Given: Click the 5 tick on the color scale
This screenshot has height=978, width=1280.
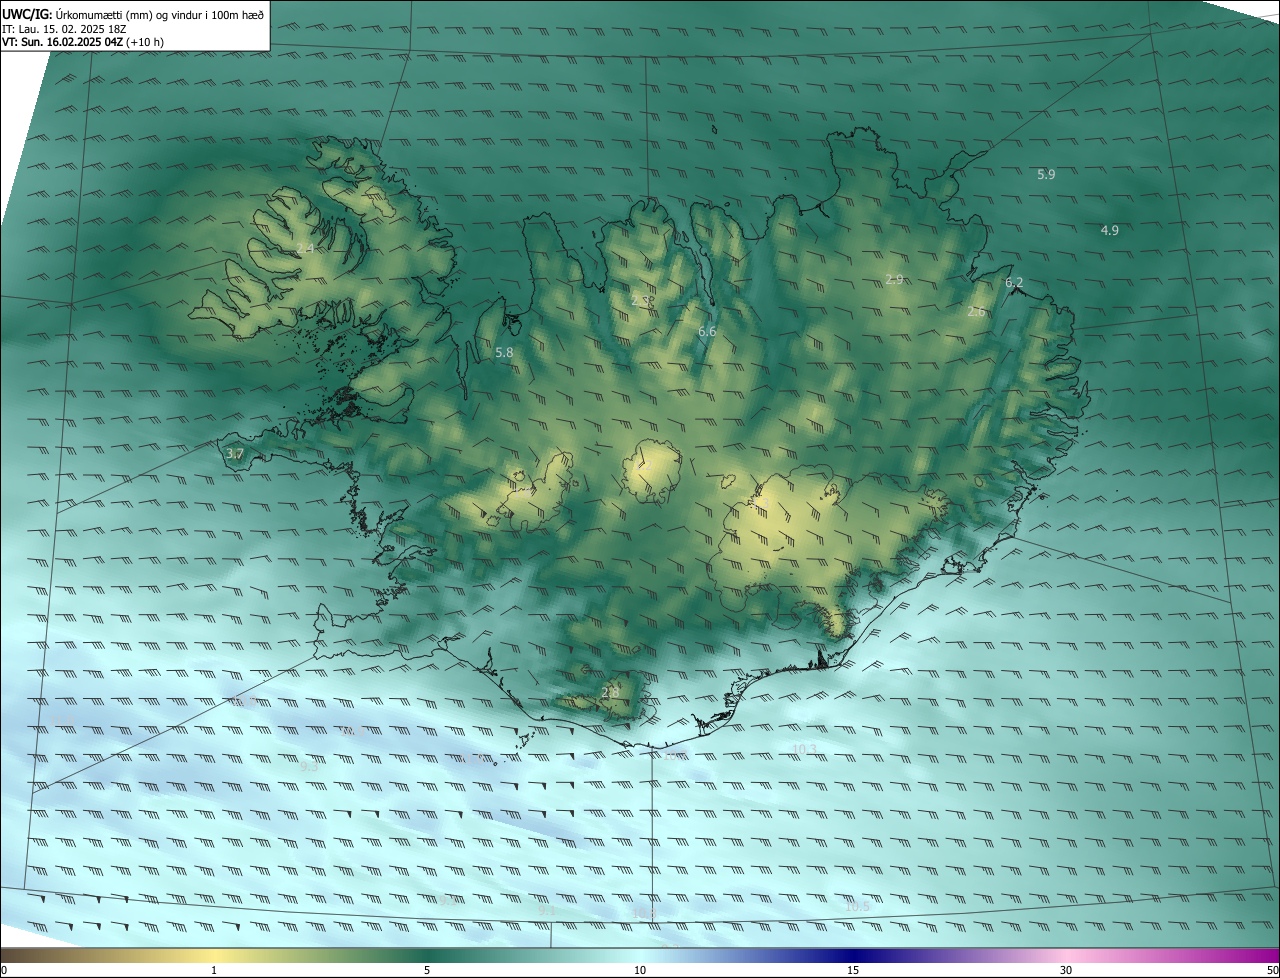Looking at the screenshot, I should point(427,970).
